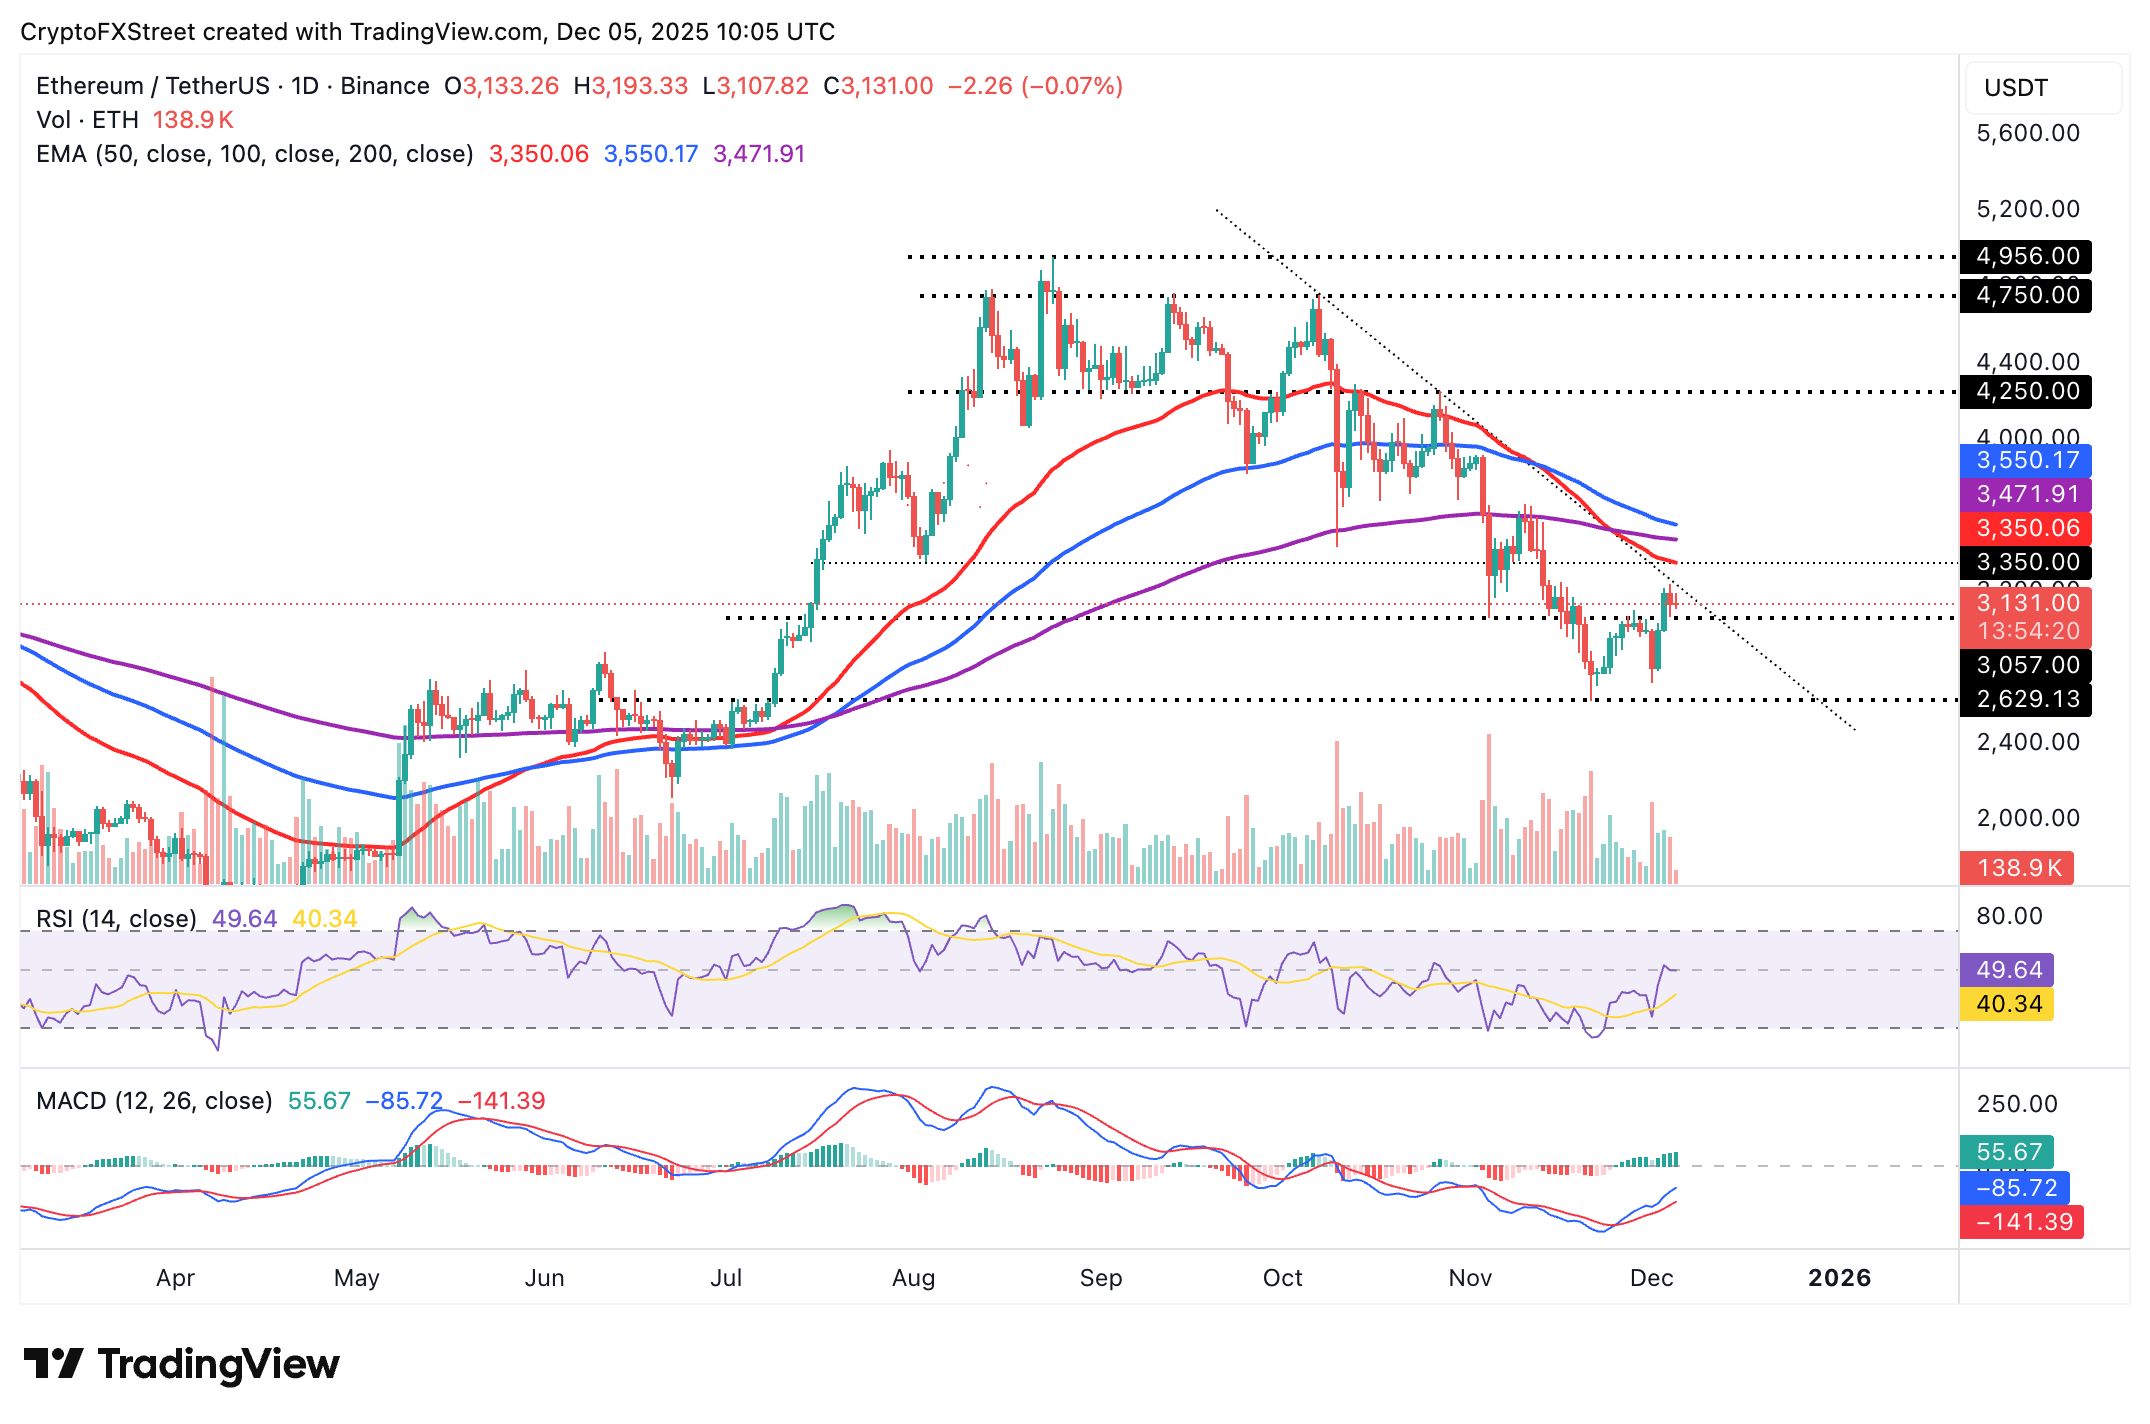
Task: Click the 2,629.13 support level label
Action: click(x=2026, y=699)
